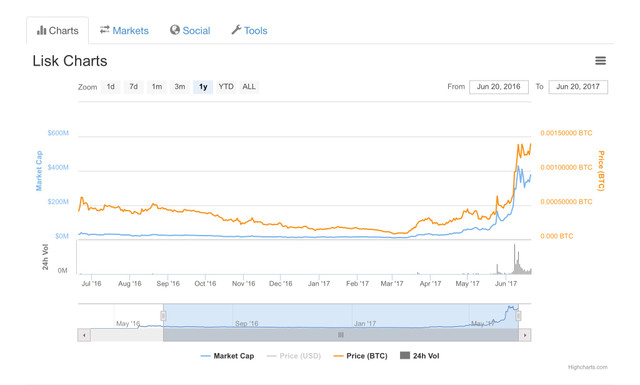Set zoom to 3m
This screenshot has width=640, height=385.
[x=180, y=87]
